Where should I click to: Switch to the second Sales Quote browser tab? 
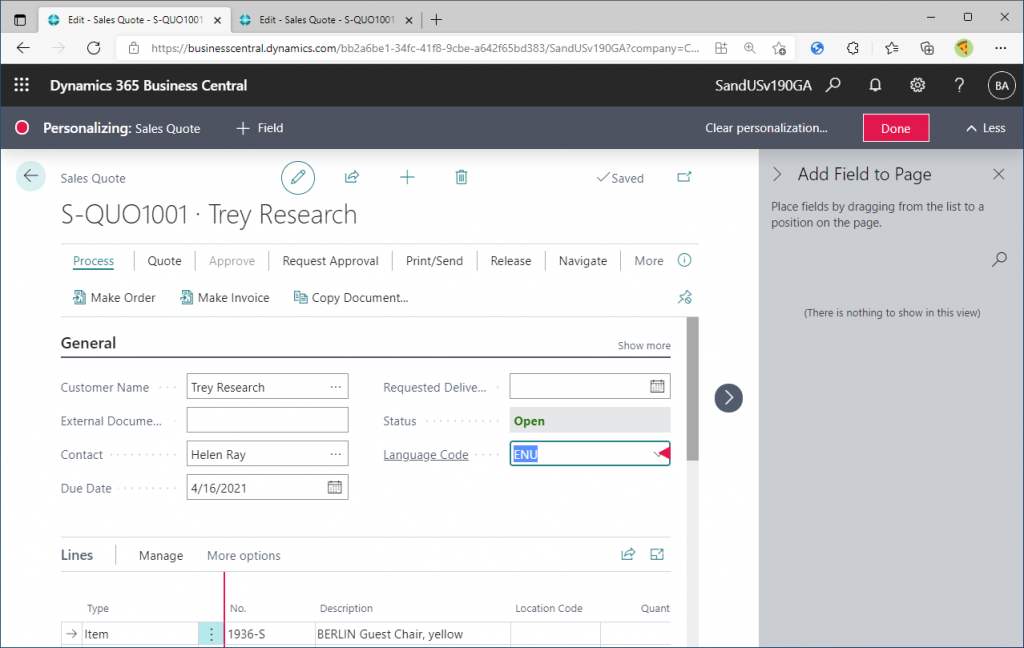pos(327,20)
